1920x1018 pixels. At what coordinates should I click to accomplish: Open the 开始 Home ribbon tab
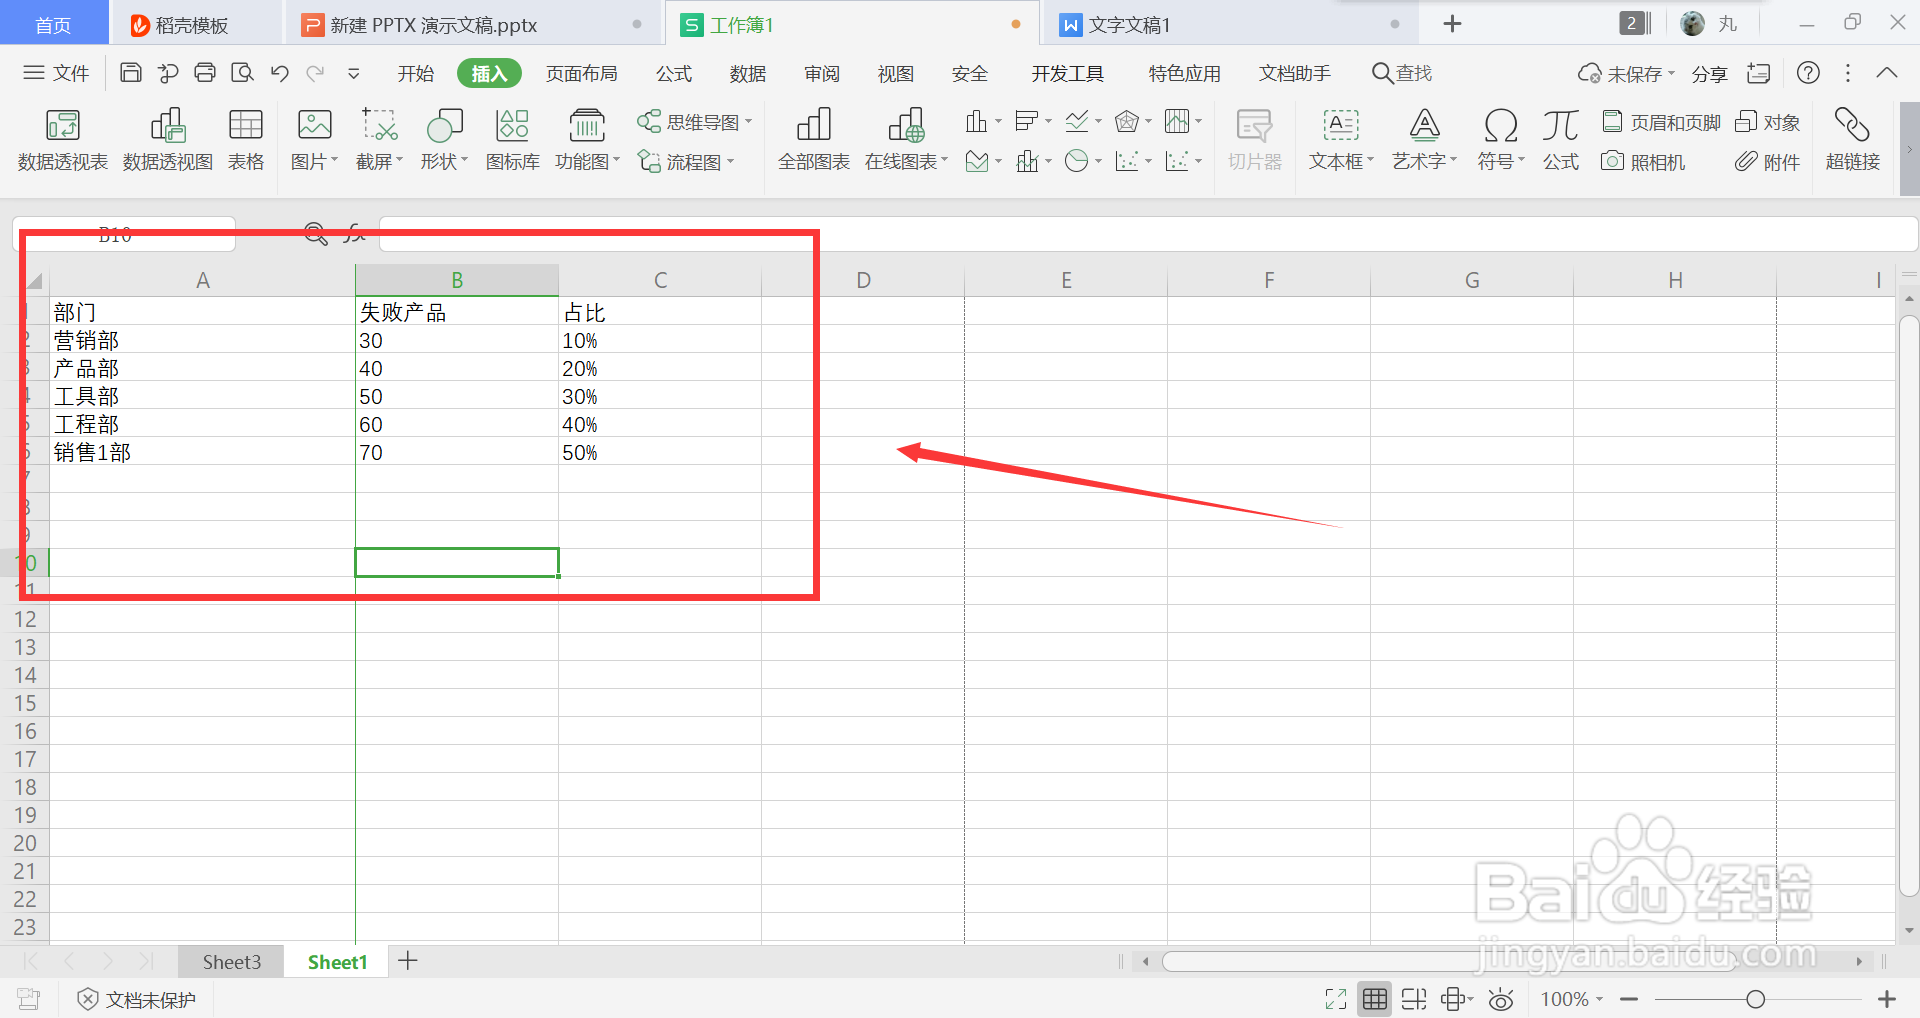[x=416, y=73]
